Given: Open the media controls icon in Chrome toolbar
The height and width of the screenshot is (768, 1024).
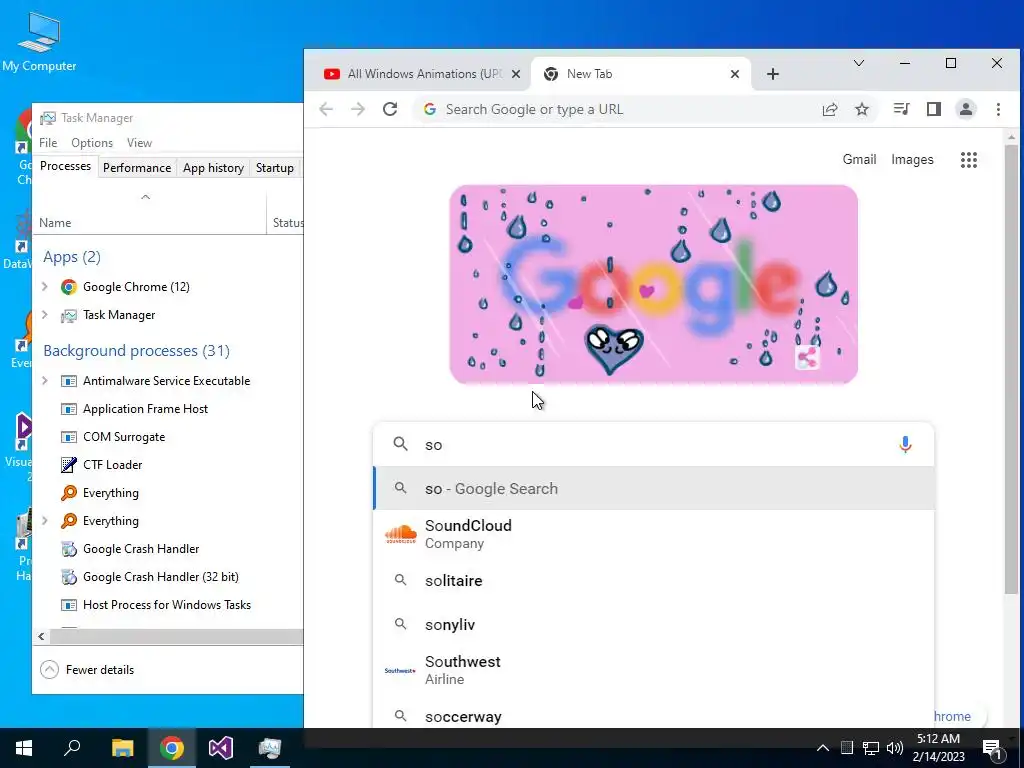Looking at the screenshot, I should pos(901,109).
